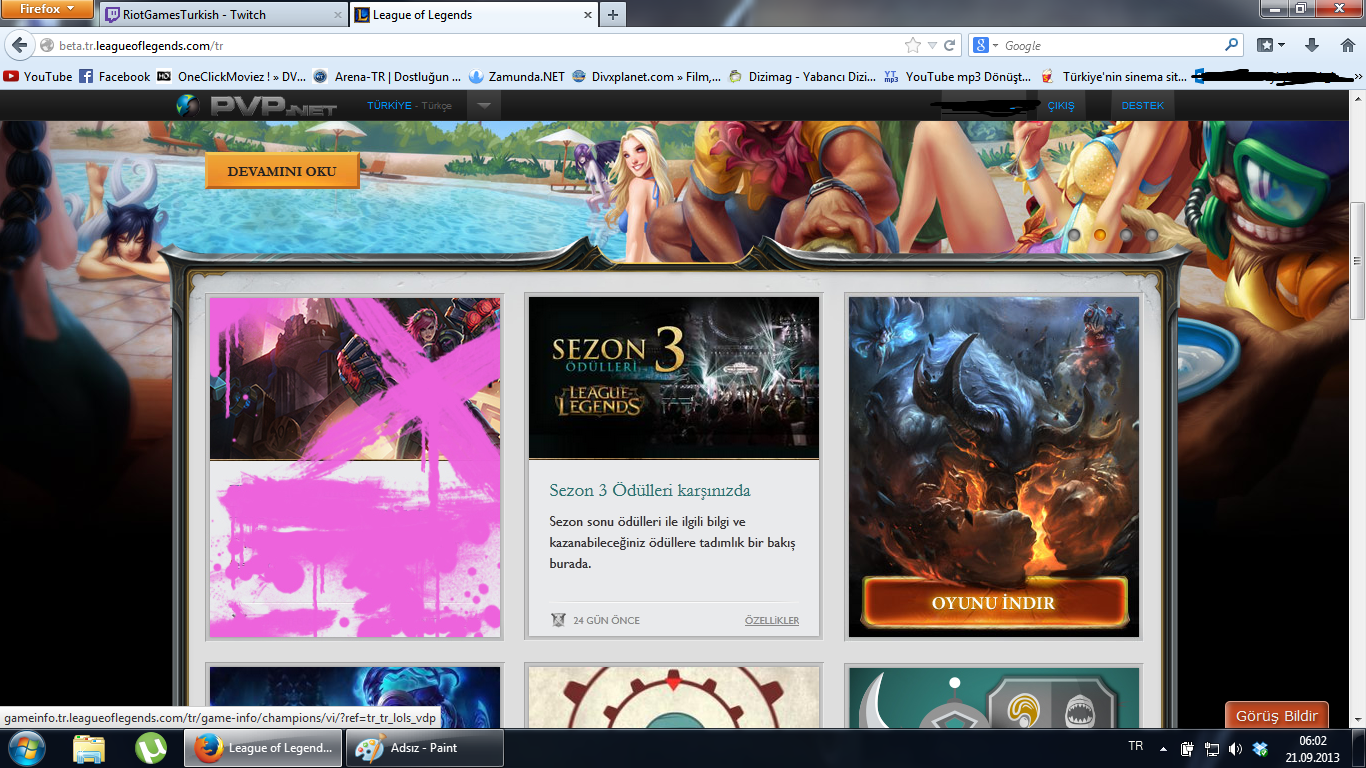The height and width of the screenshot is (768, 1366).
Task: Switch to Adsız - Paint taskbar window
Action: pos(424,748)
